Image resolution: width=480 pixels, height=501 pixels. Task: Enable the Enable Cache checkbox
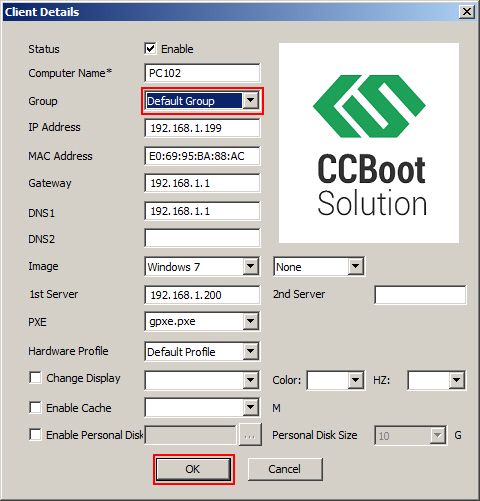[35, 407]
